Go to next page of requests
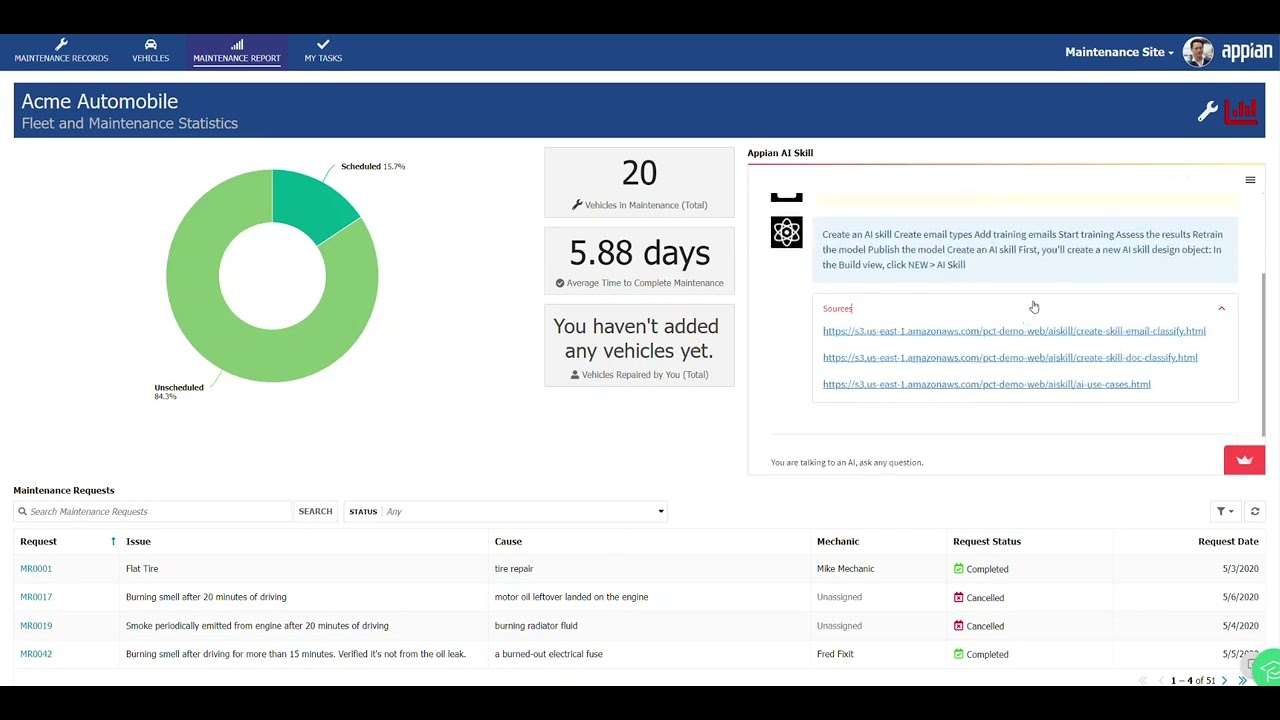 1224,681
